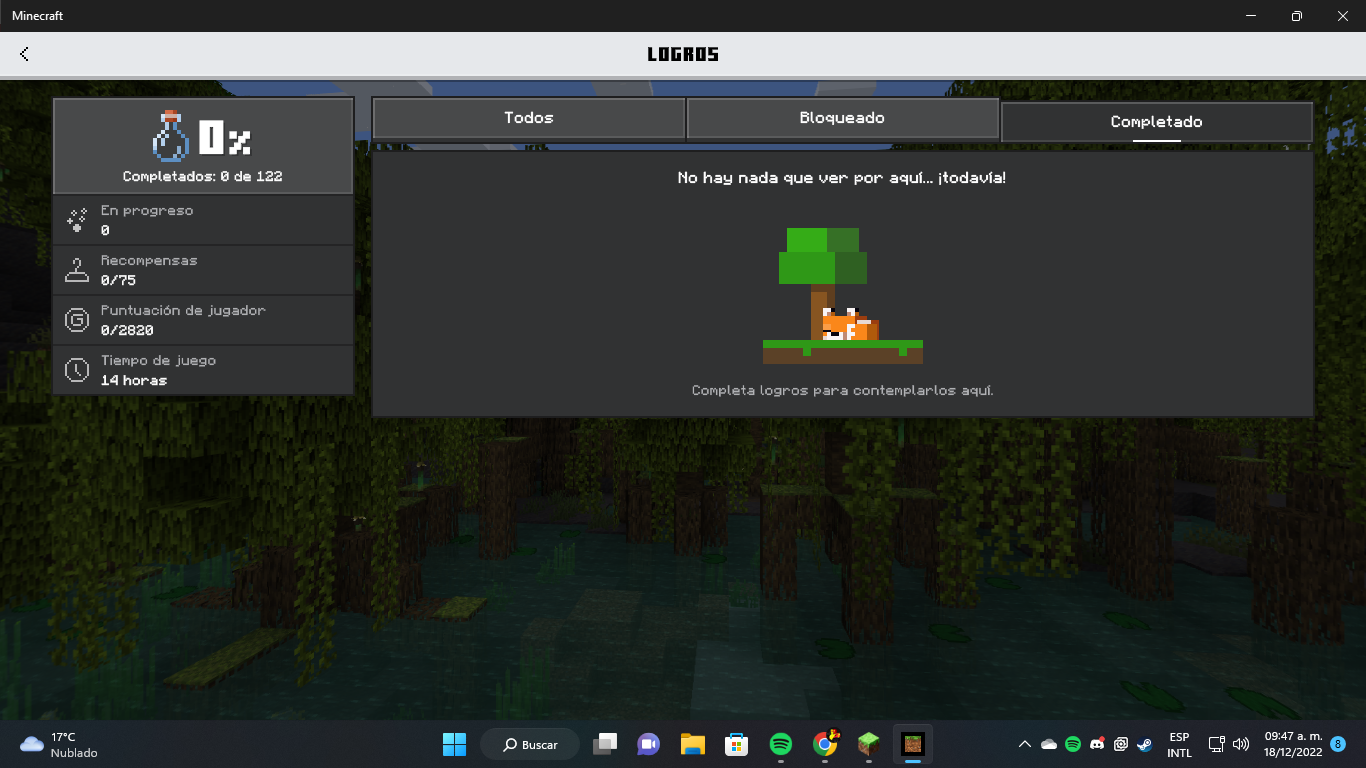Image resolution: width=1366 pixels, height=768 pixels.
Task: Click the Buscar taskbar search box
Action: coord(530,745)
